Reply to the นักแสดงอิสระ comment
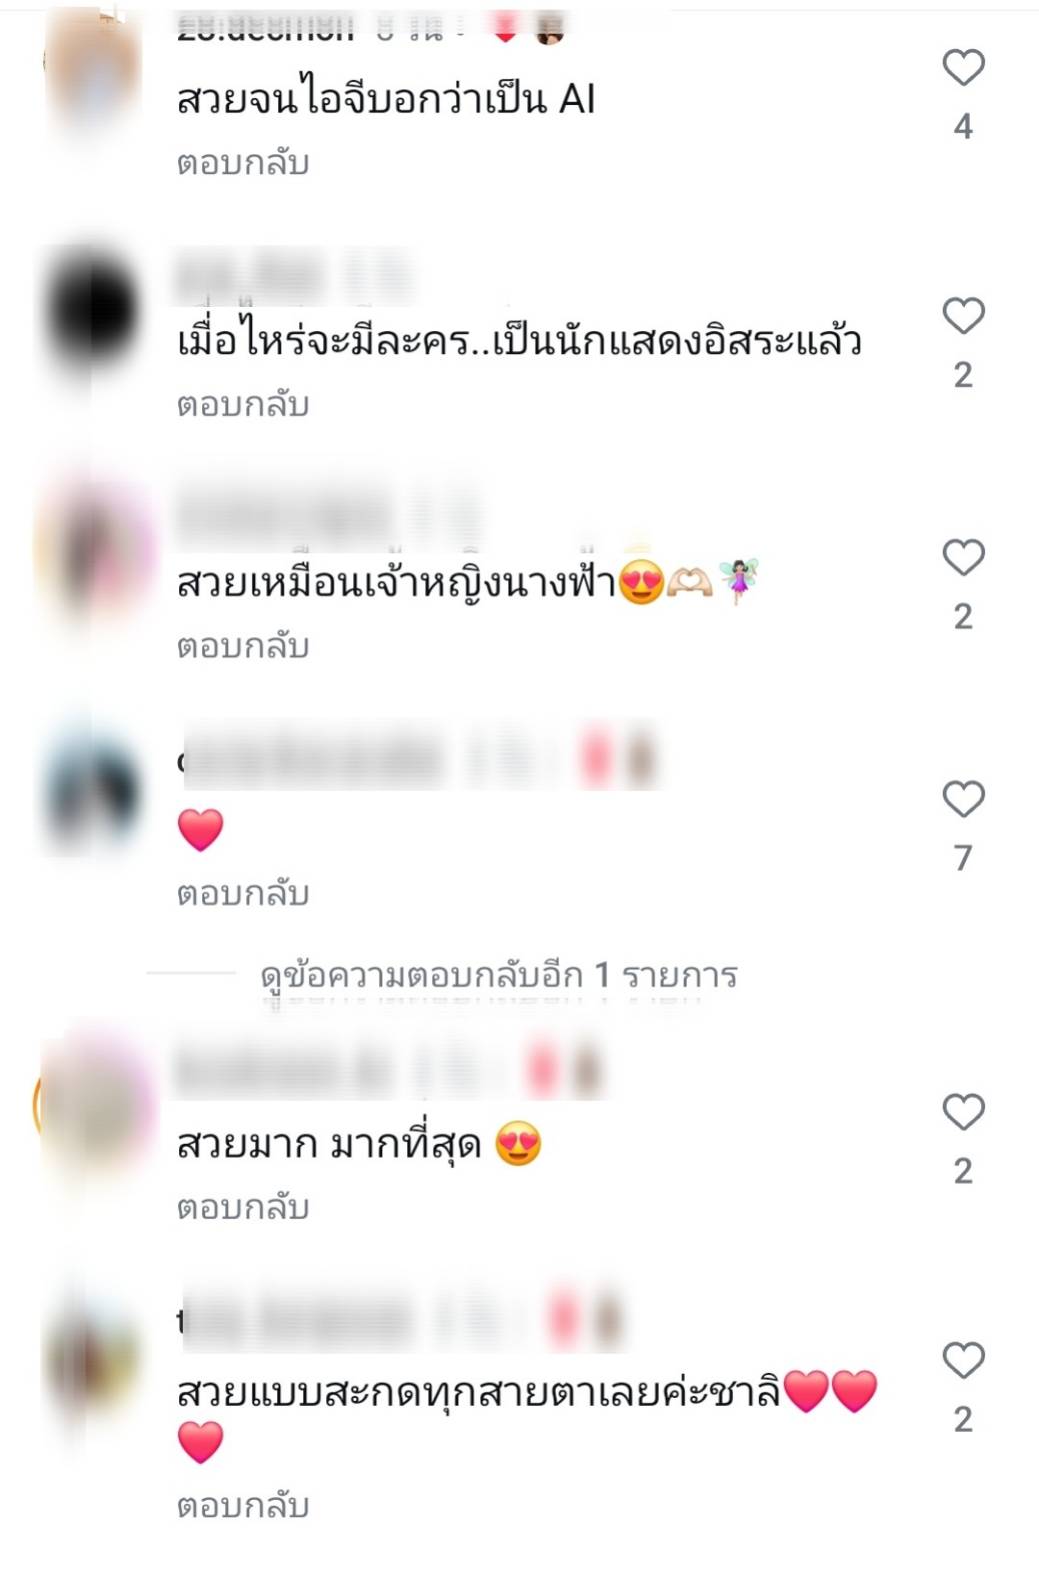The height and width of the screenshot is (1576, 1039). point(243,405)
